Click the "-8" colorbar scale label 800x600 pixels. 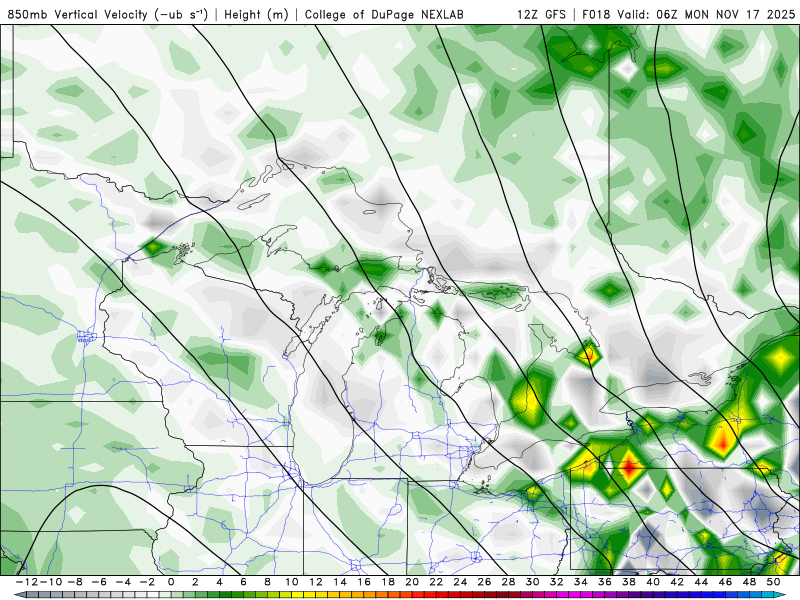point(76,582)
